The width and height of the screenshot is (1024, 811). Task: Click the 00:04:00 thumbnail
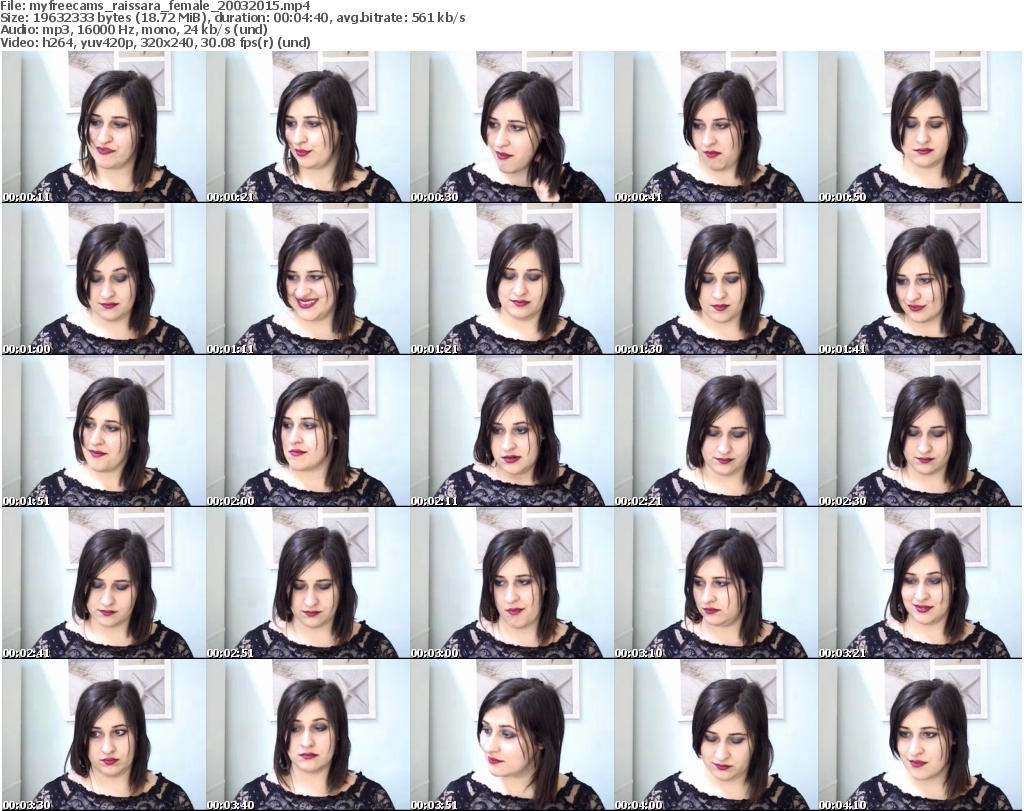(x=715, y=735)
